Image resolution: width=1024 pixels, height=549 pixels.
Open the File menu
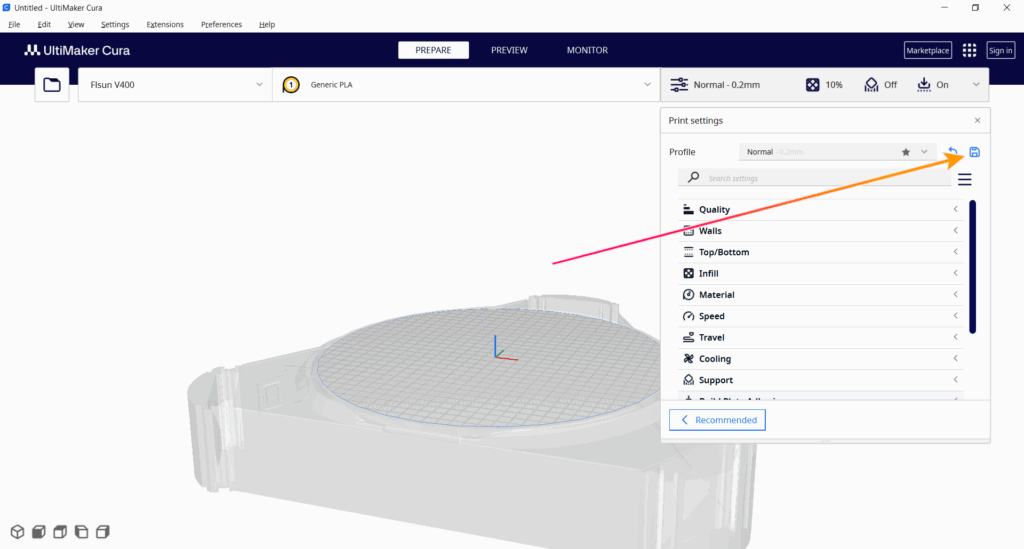(14, 24)
